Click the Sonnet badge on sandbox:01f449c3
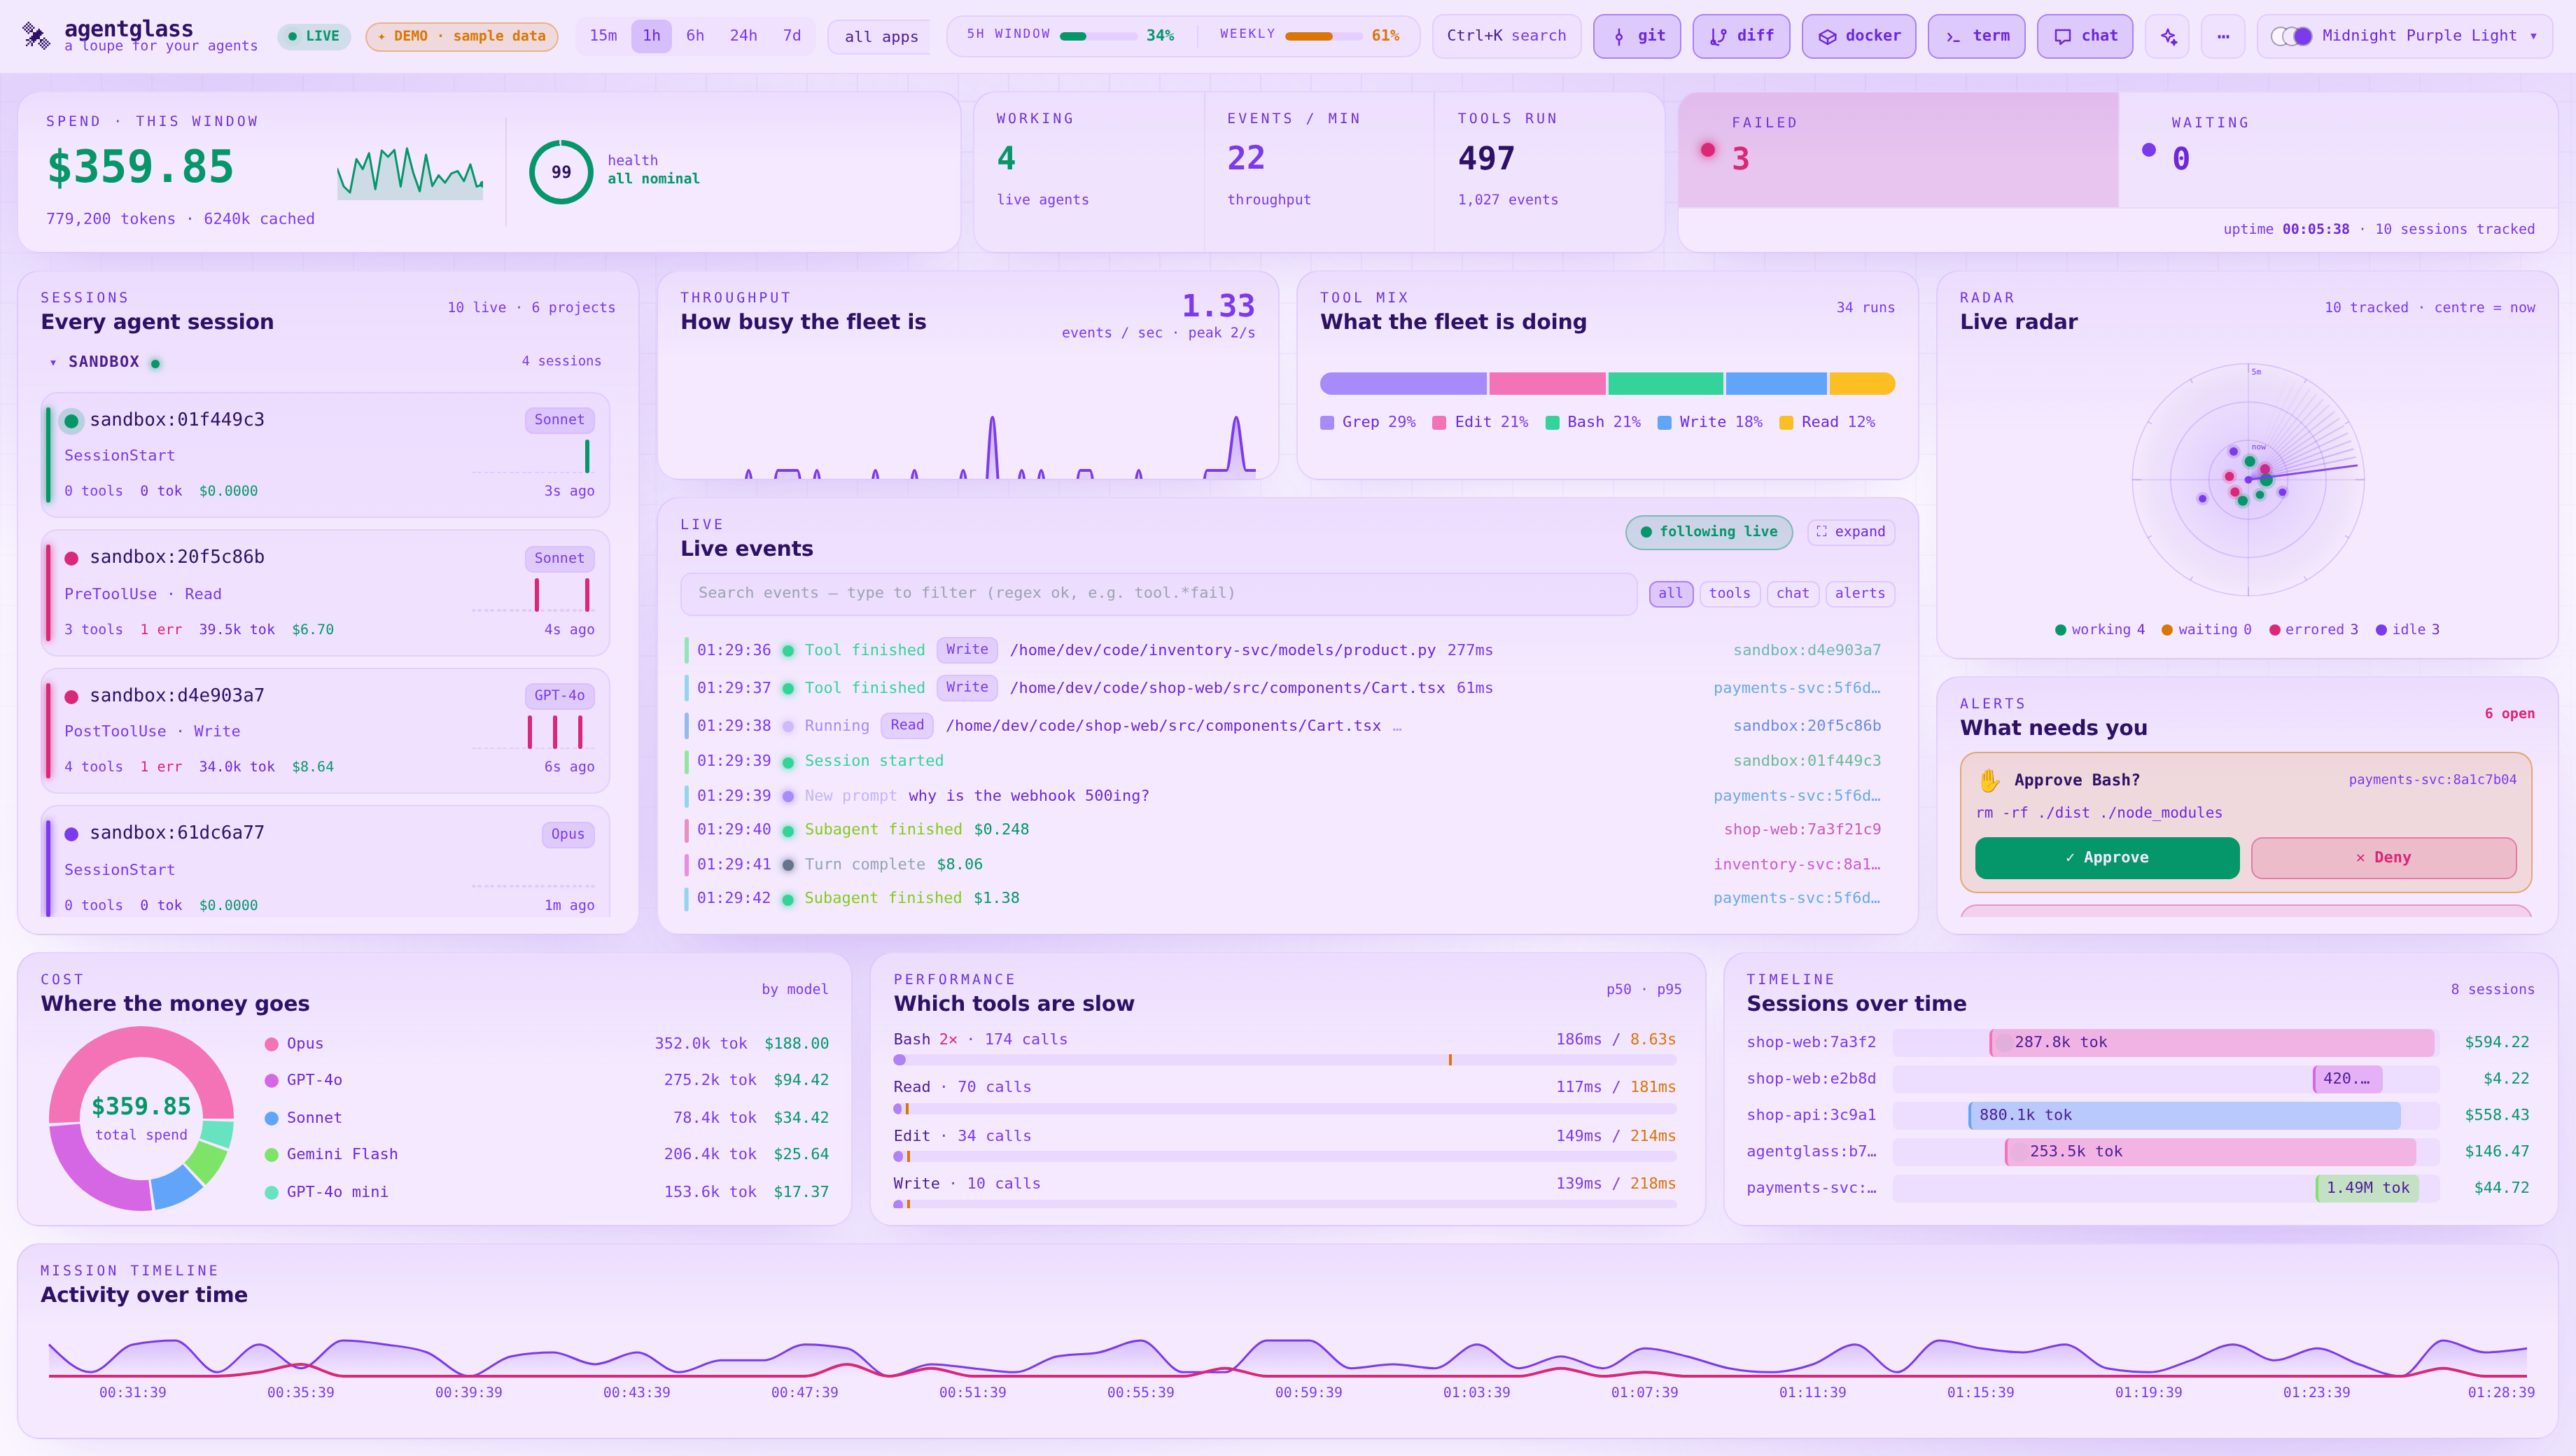 click(559, 421)
